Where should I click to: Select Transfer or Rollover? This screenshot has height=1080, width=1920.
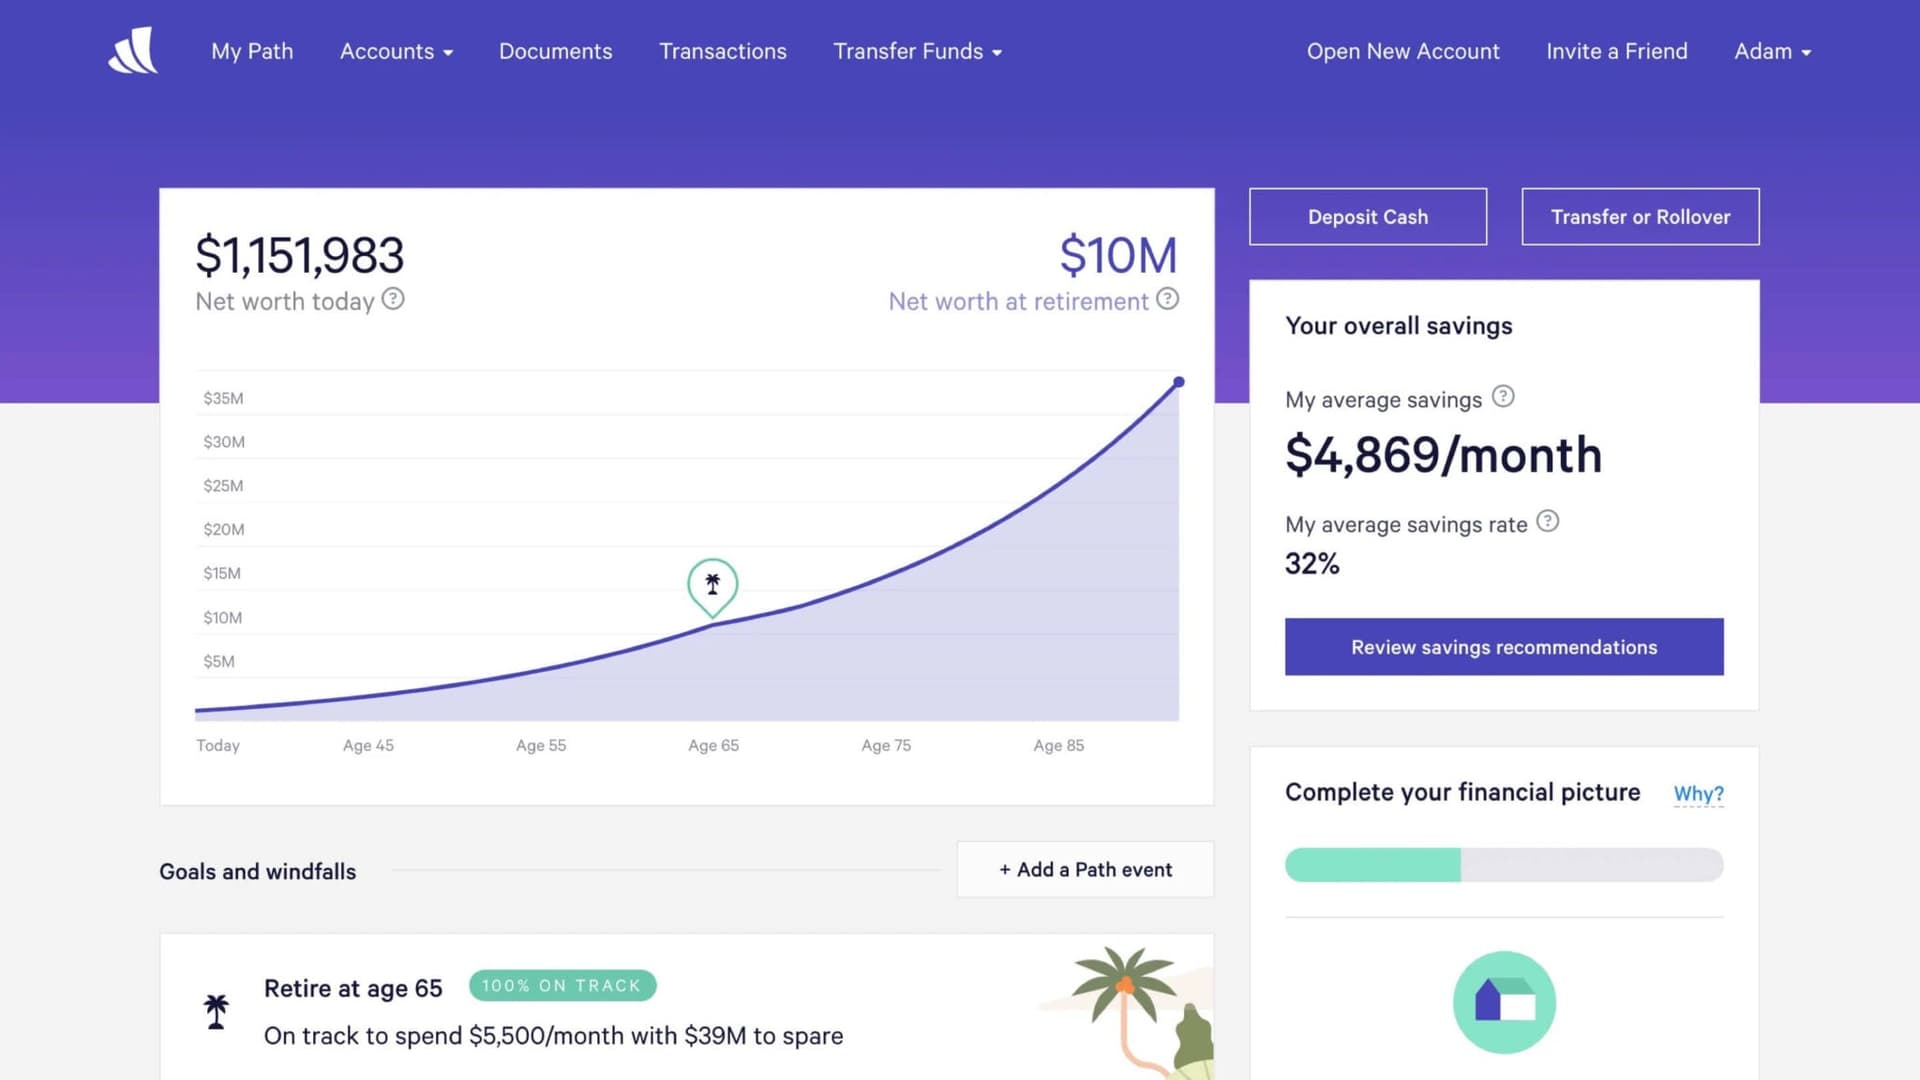click(x=1640, y=216)
